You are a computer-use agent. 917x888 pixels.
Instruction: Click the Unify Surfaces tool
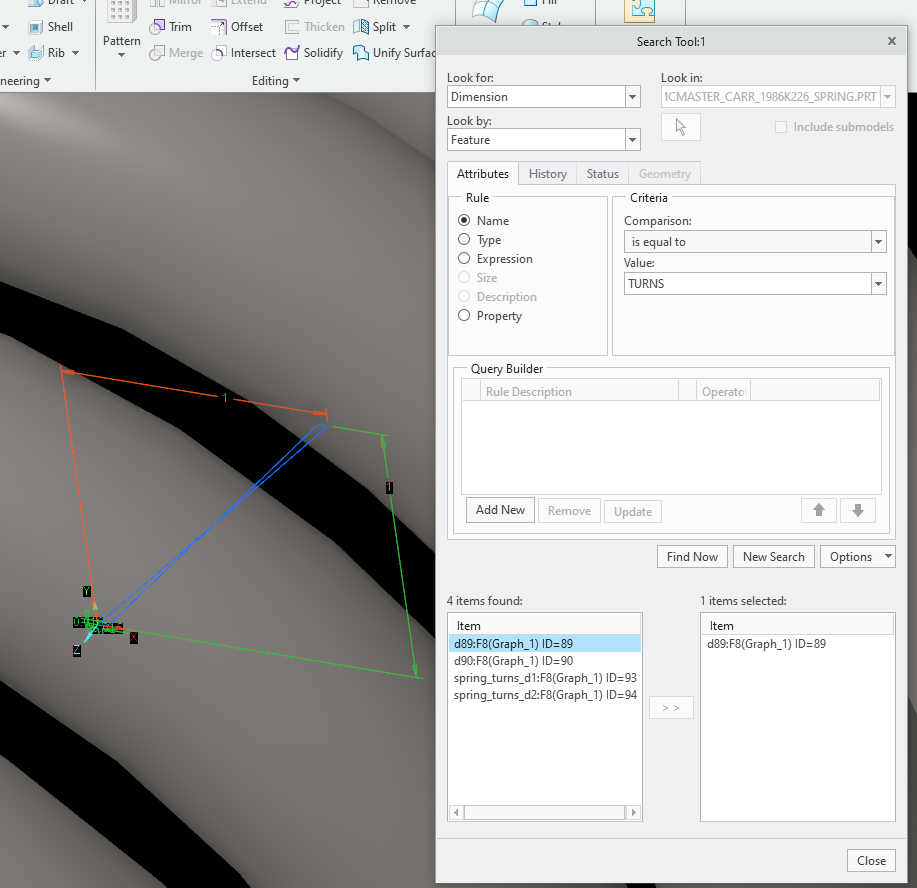(x=395, y=52)
